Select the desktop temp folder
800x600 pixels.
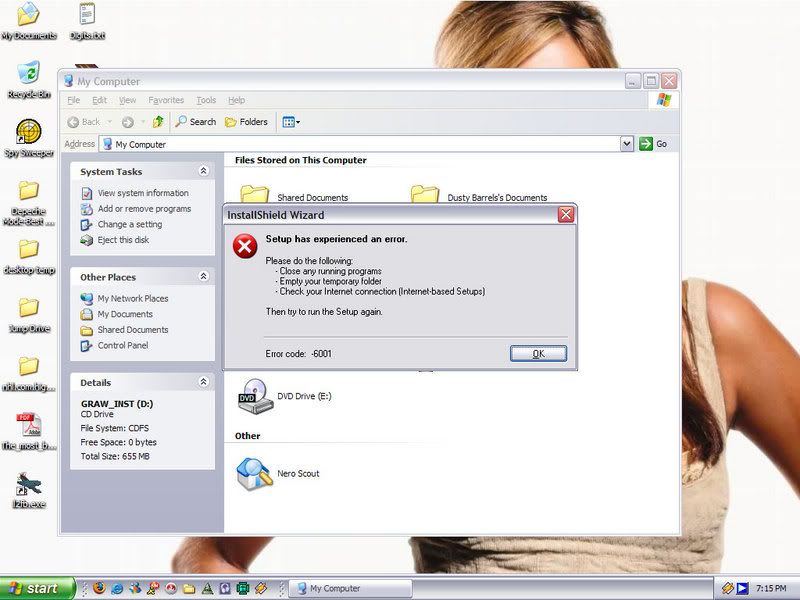pos(29,257)
